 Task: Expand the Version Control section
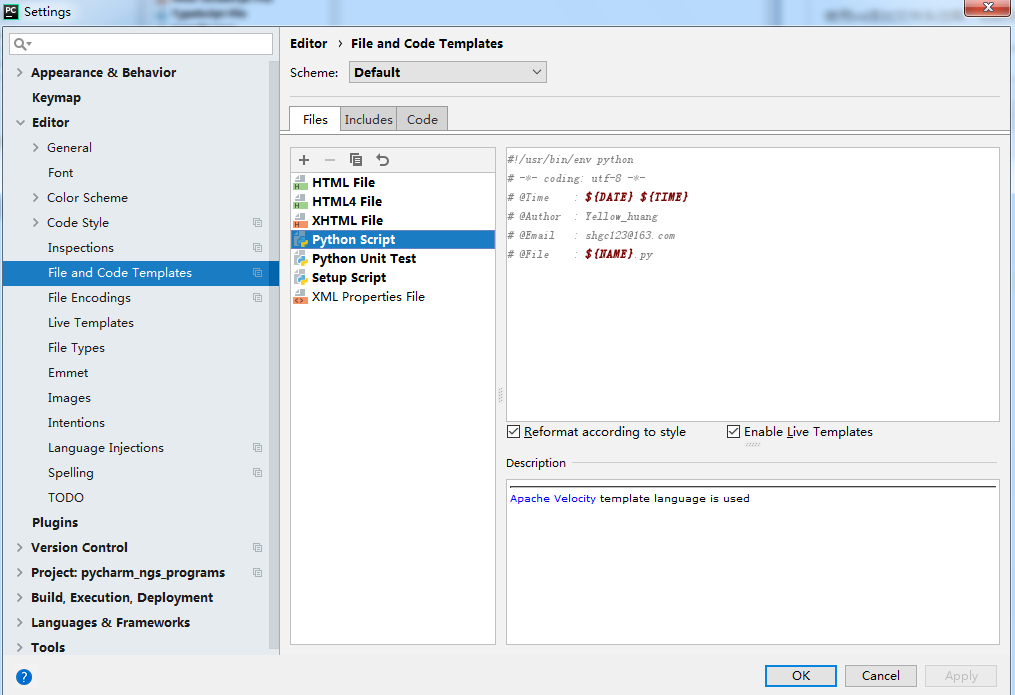point(19,547)
